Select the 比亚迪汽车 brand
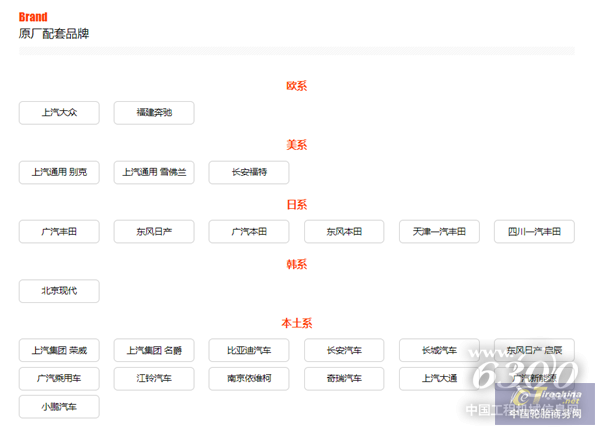Screen dimensions: 600x430 [x=249, y=350]
